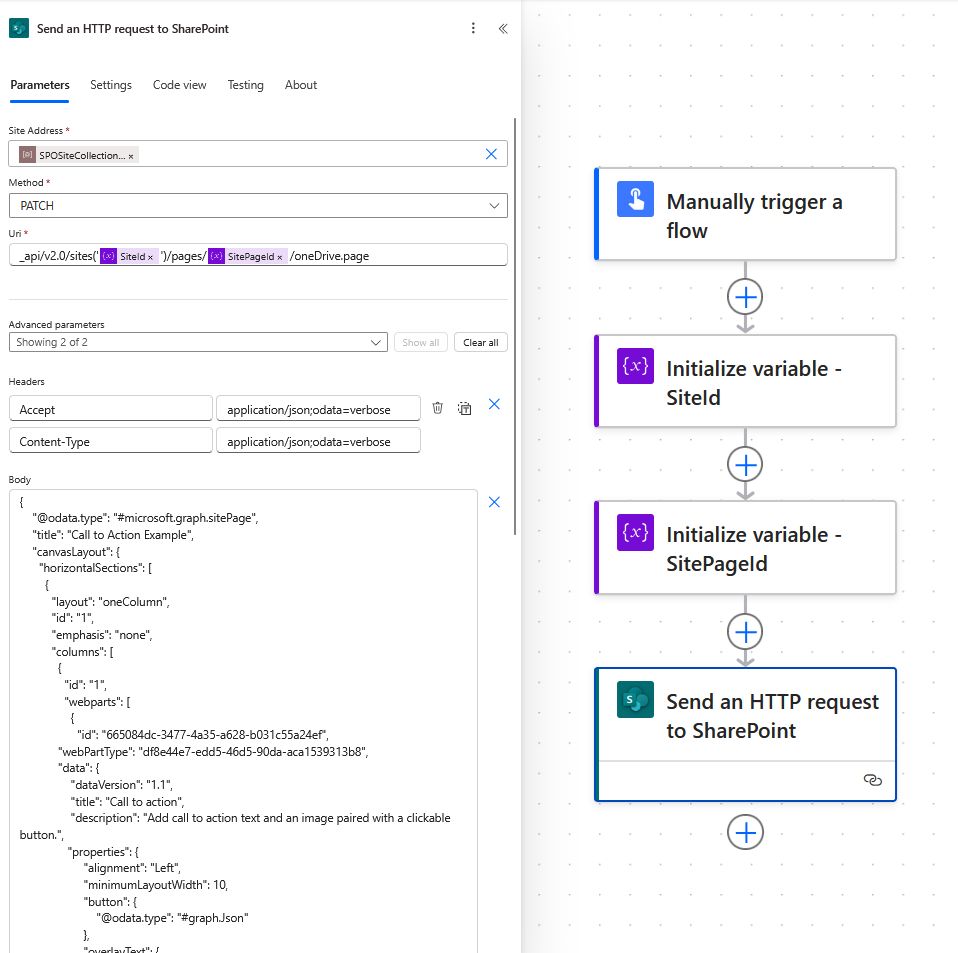The height and width of the screenshot is (953, 958).
Task: Click the Accept header value field
Action: 318,409
